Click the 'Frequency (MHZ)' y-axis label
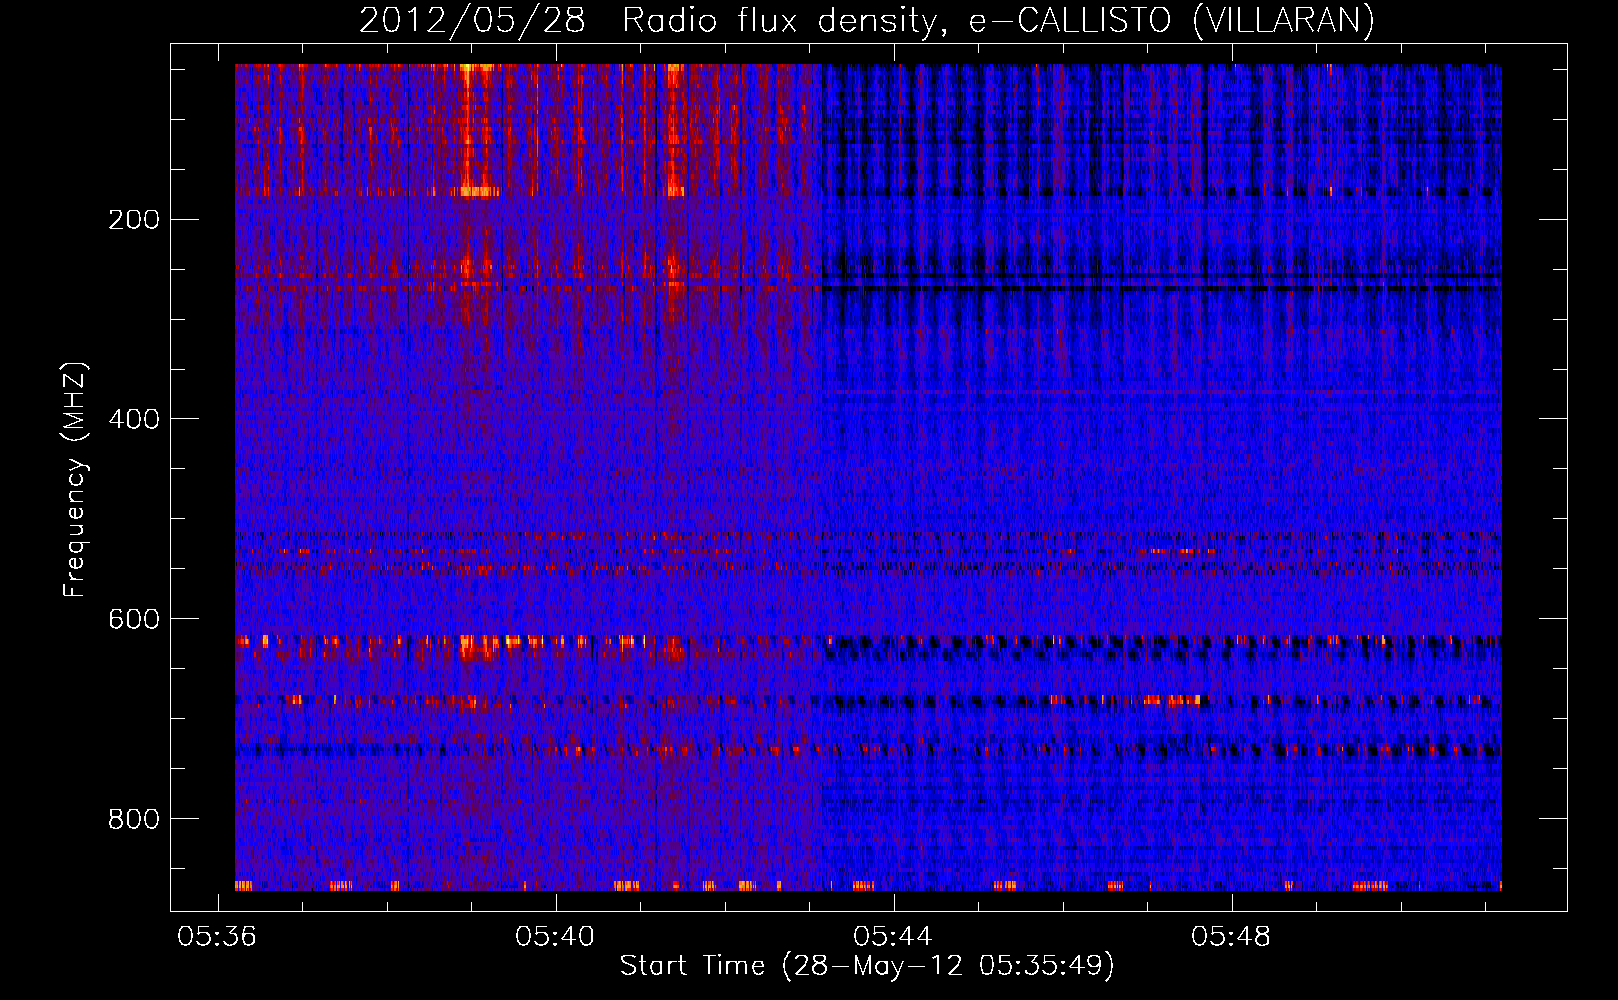Viewport: 1618px width, 1000px height. pyautogui.click(x=75, y=480)
